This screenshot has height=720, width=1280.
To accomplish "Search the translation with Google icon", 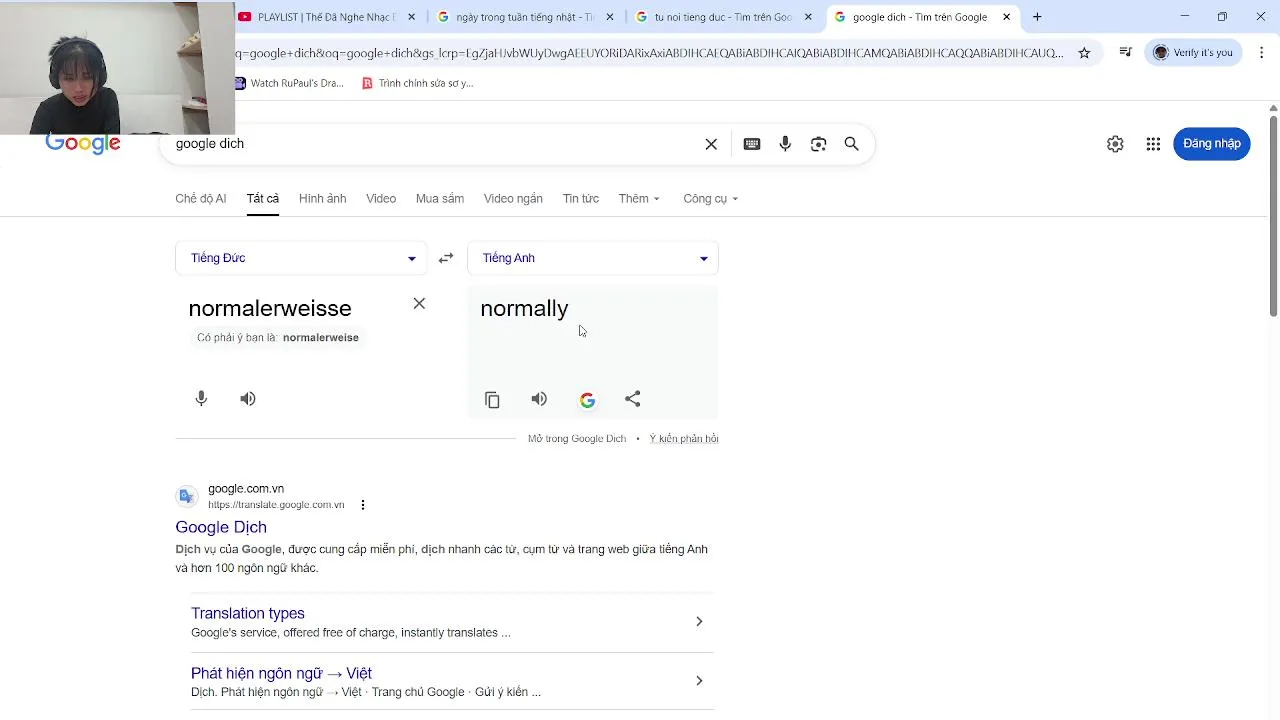I will [587, 400].
